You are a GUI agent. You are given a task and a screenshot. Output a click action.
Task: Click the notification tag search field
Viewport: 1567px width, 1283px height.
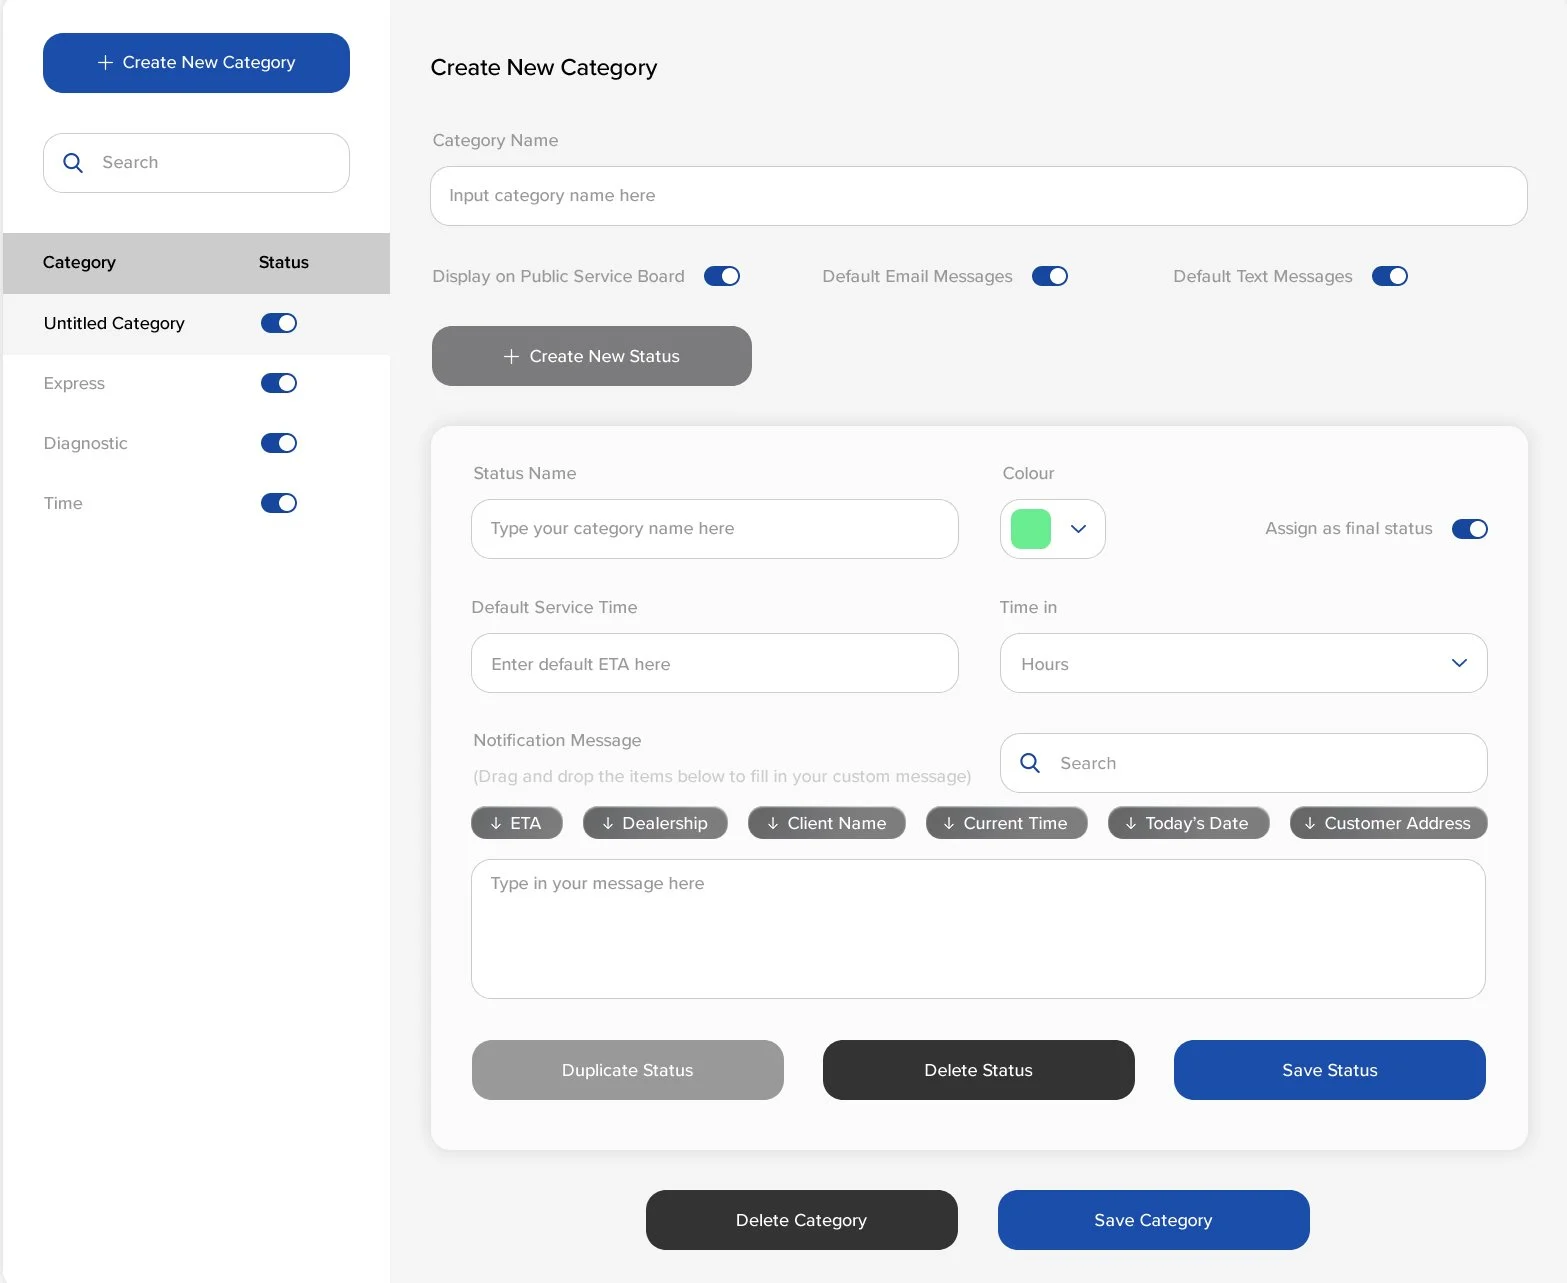1243,763
